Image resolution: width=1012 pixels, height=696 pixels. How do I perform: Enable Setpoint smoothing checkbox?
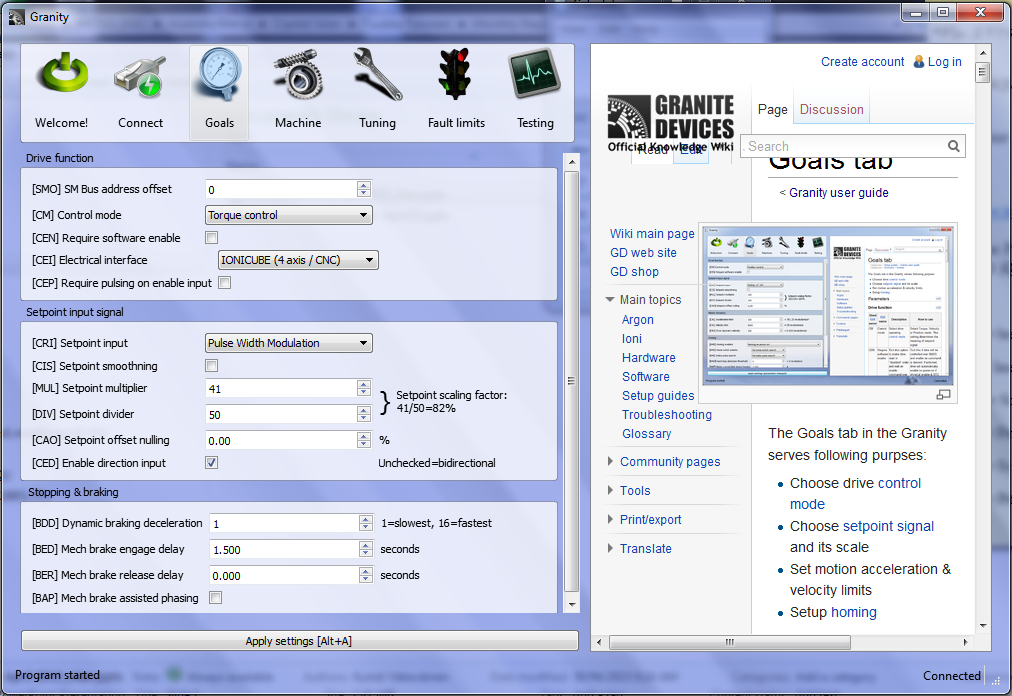[x=212, y=366]
